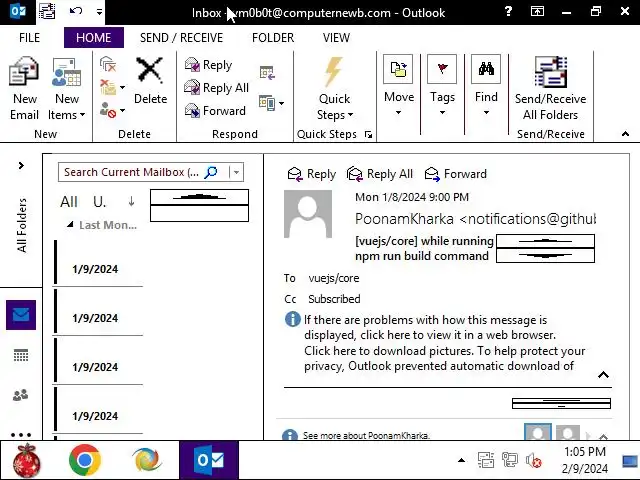Switch to the FOLDER tab
The height and width of the screenshot is (480, 640).
tap(273, 38)
